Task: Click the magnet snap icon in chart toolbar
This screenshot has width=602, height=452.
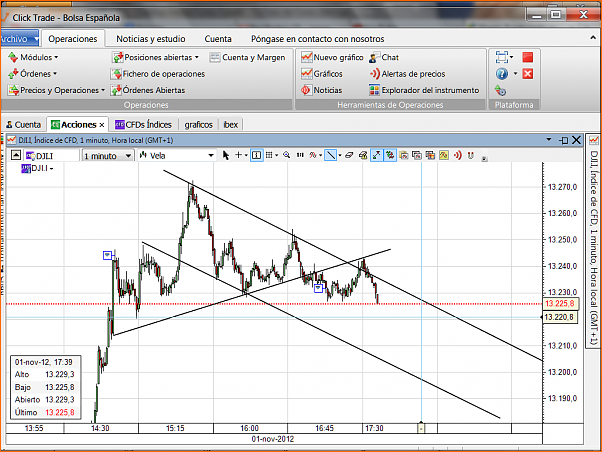Action: [471, 155]
